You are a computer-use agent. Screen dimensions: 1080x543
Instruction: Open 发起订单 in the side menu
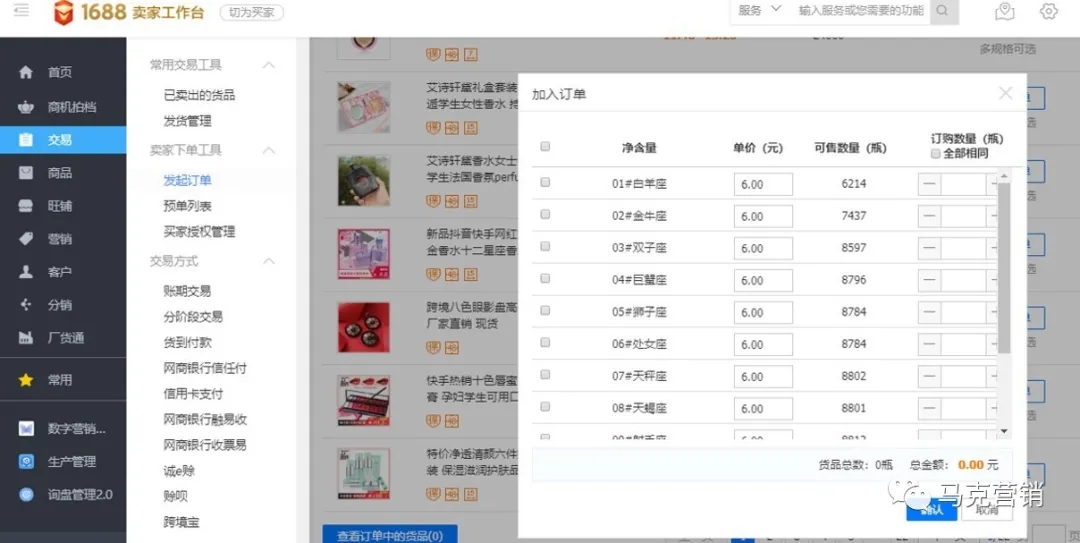click(187, 181)
